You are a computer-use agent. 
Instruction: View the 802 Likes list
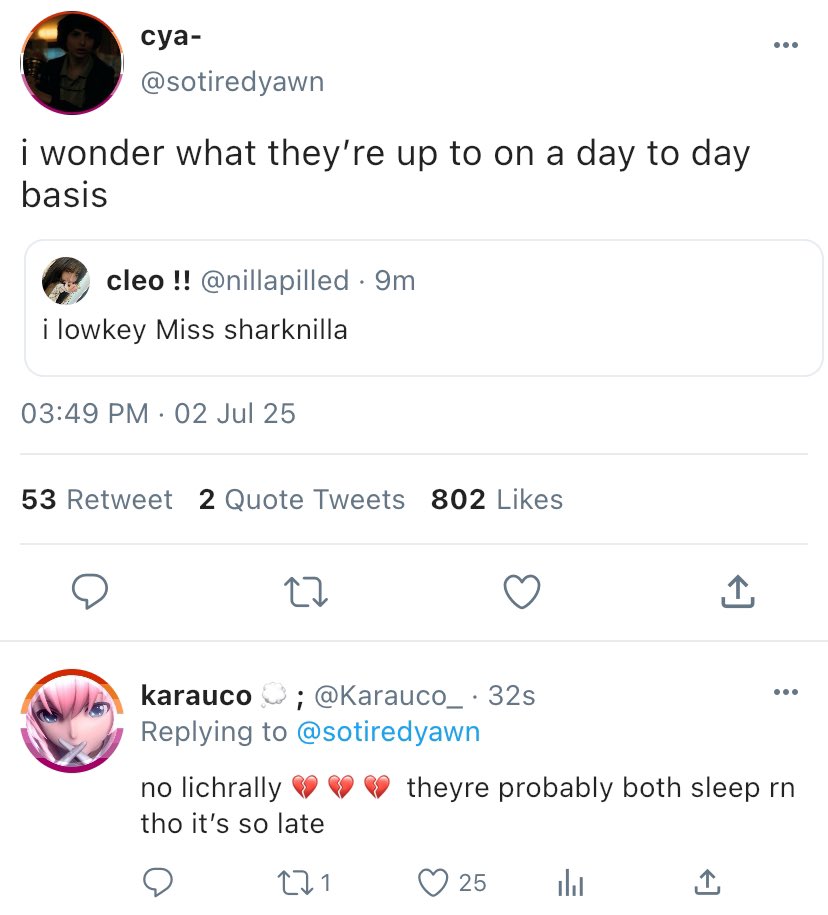coord(496,499)
